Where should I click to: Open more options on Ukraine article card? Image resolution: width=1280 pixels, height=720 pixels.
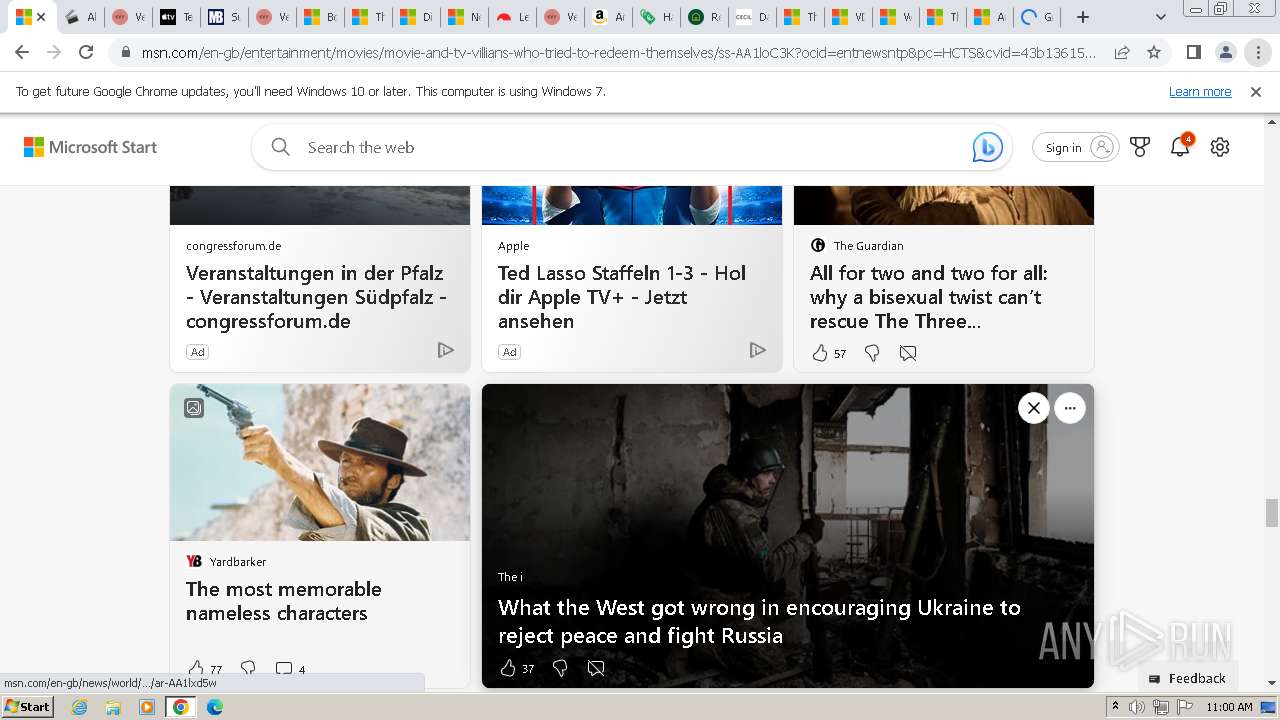(x=1070, y=408)
